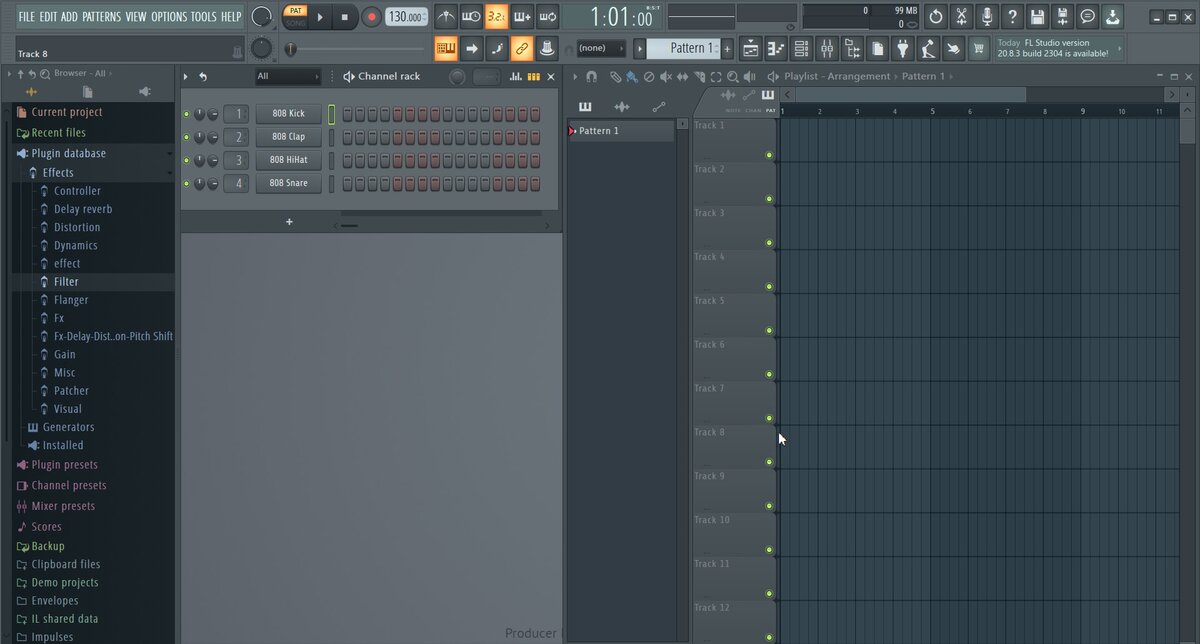Open the (none) arrangement picker dropdown

click(x=620, y=48)
